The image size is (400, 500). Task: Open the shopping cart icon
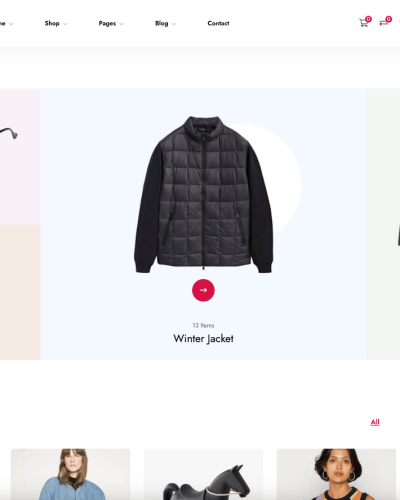[363, 23]
